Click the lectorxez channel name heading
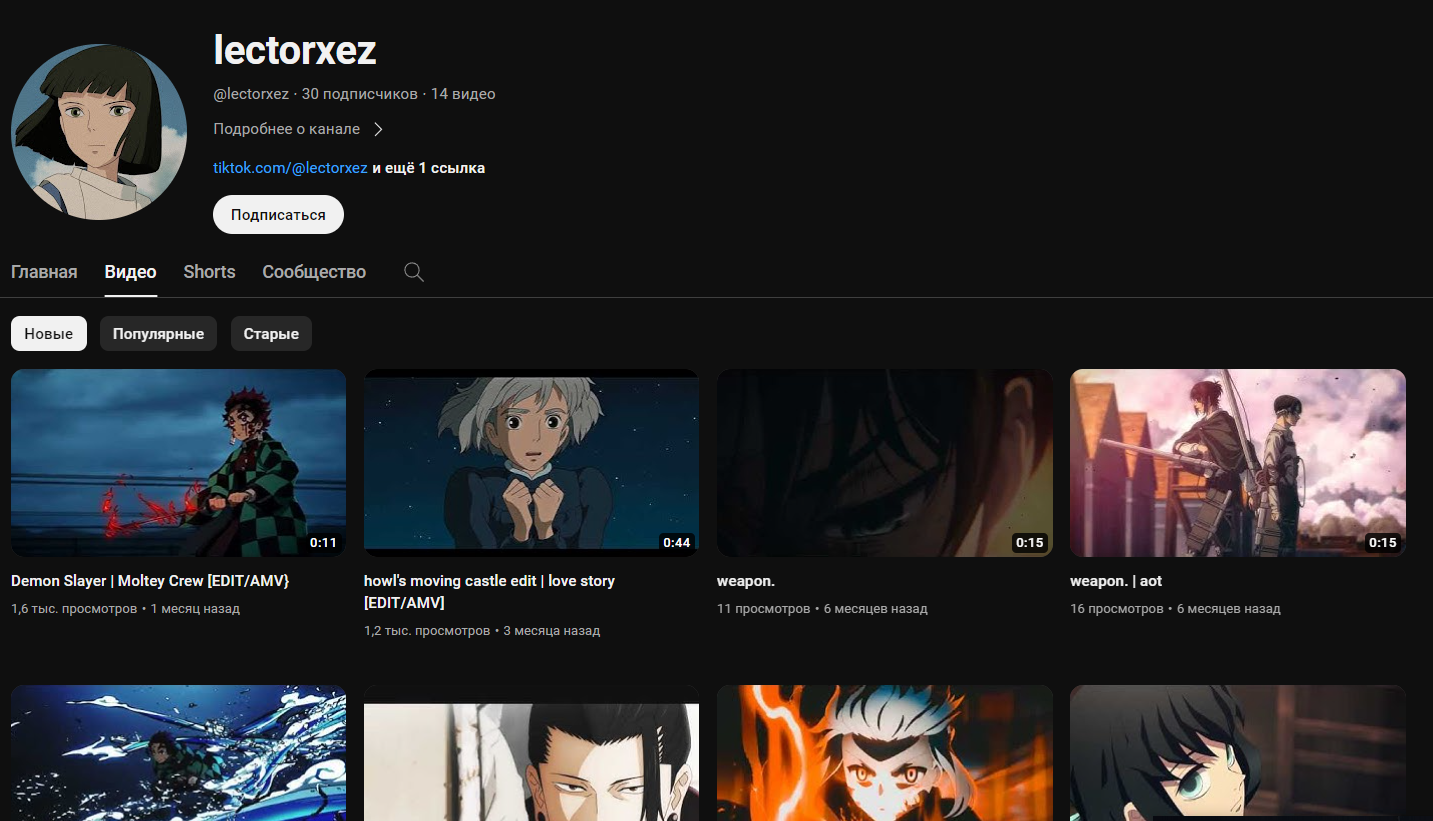Screen dimensions: 1433x821 tap(295, 49)
